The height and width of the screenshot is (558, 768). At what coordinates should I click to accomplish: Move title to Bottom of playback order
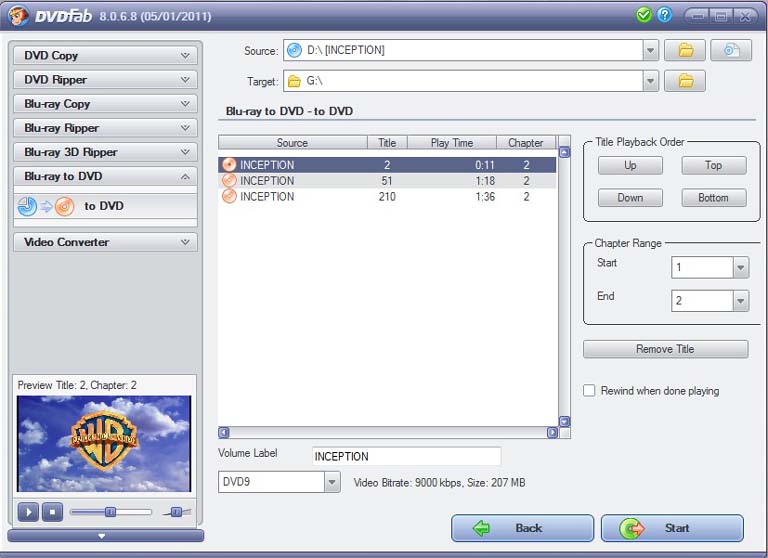tap(714, 197)
